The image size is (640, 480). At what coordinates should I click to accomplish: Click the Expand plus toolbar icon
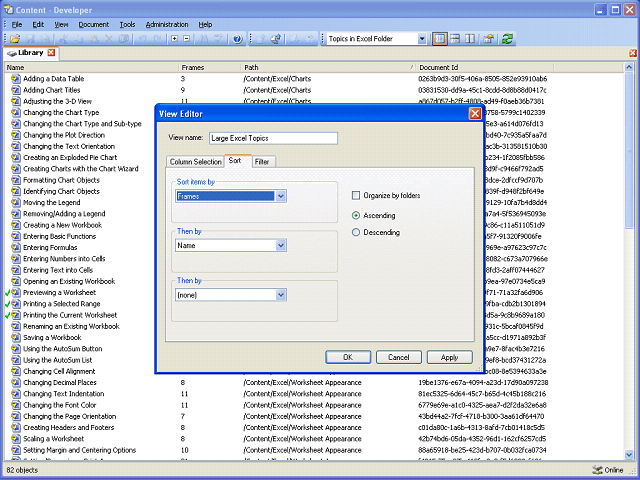(x=175, y=39)
